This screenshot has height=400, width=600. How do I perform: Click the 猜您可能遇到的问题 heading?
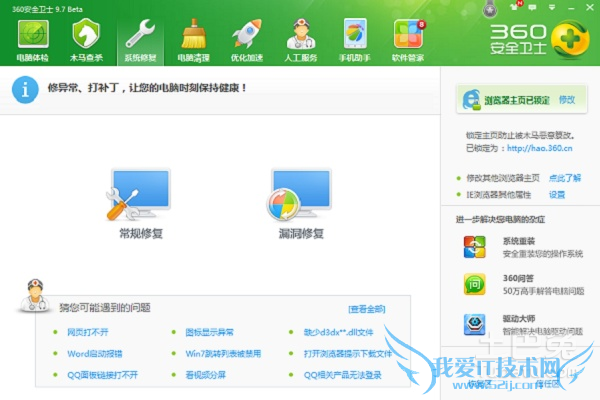[105, 308]
